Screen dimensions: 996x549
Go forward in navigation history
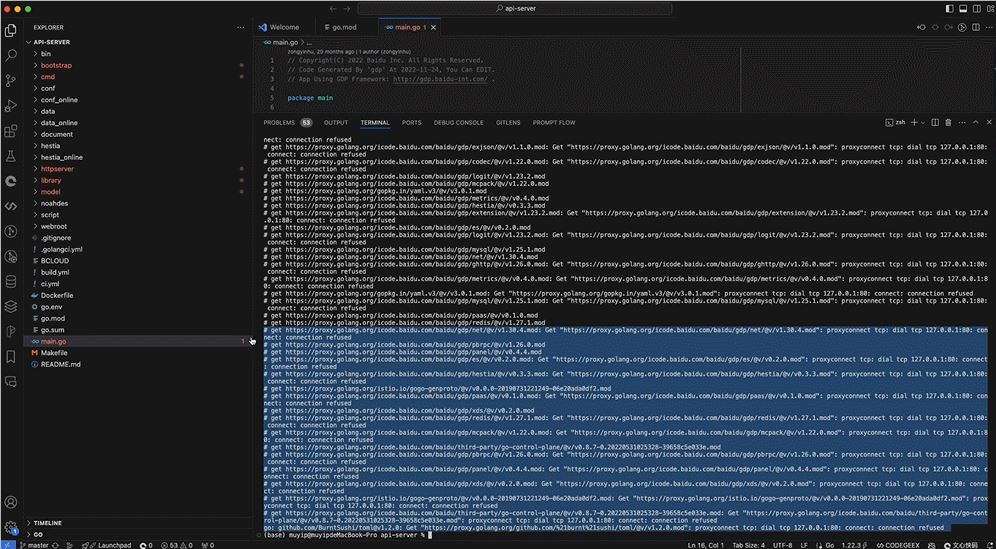click(x=347, y=9)
